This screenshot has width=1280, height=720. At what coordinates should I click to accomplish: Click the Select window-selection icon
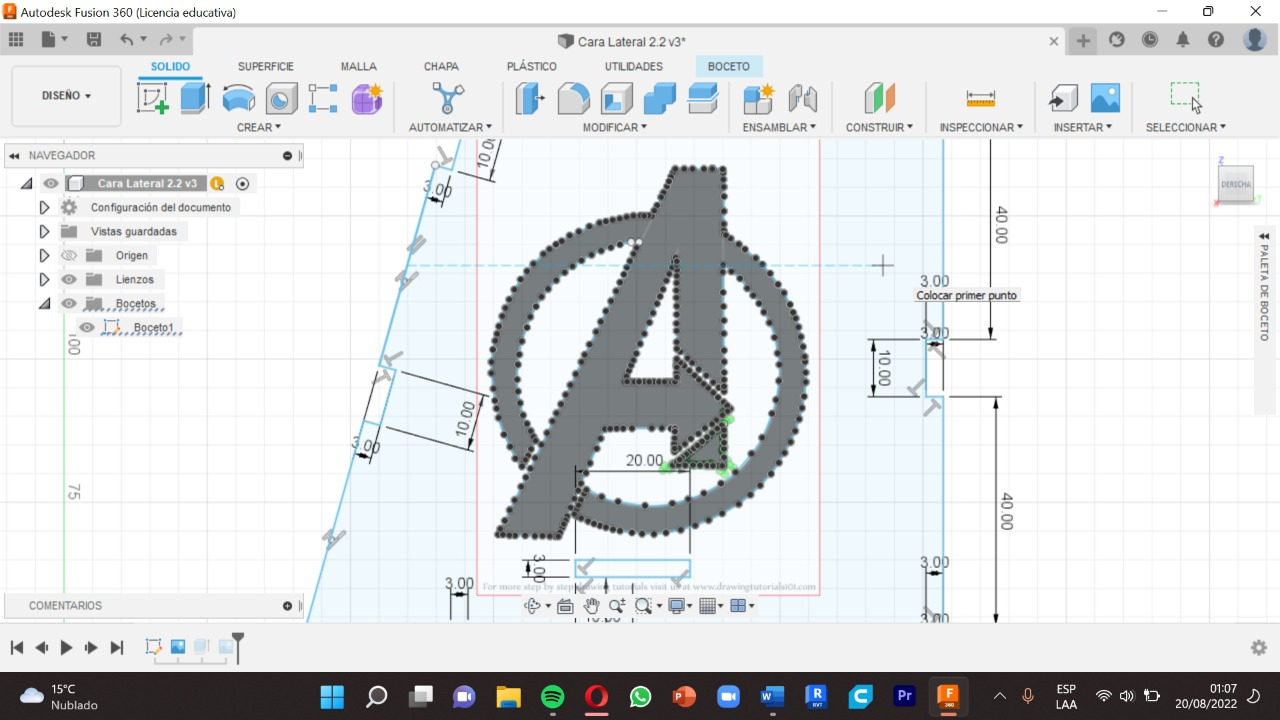[1186, 98]
